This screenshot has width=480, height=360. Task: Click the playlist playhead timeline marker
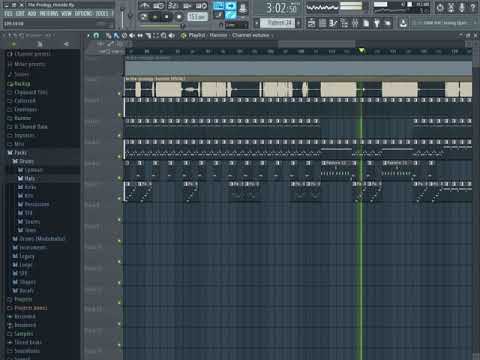[361, 51]
